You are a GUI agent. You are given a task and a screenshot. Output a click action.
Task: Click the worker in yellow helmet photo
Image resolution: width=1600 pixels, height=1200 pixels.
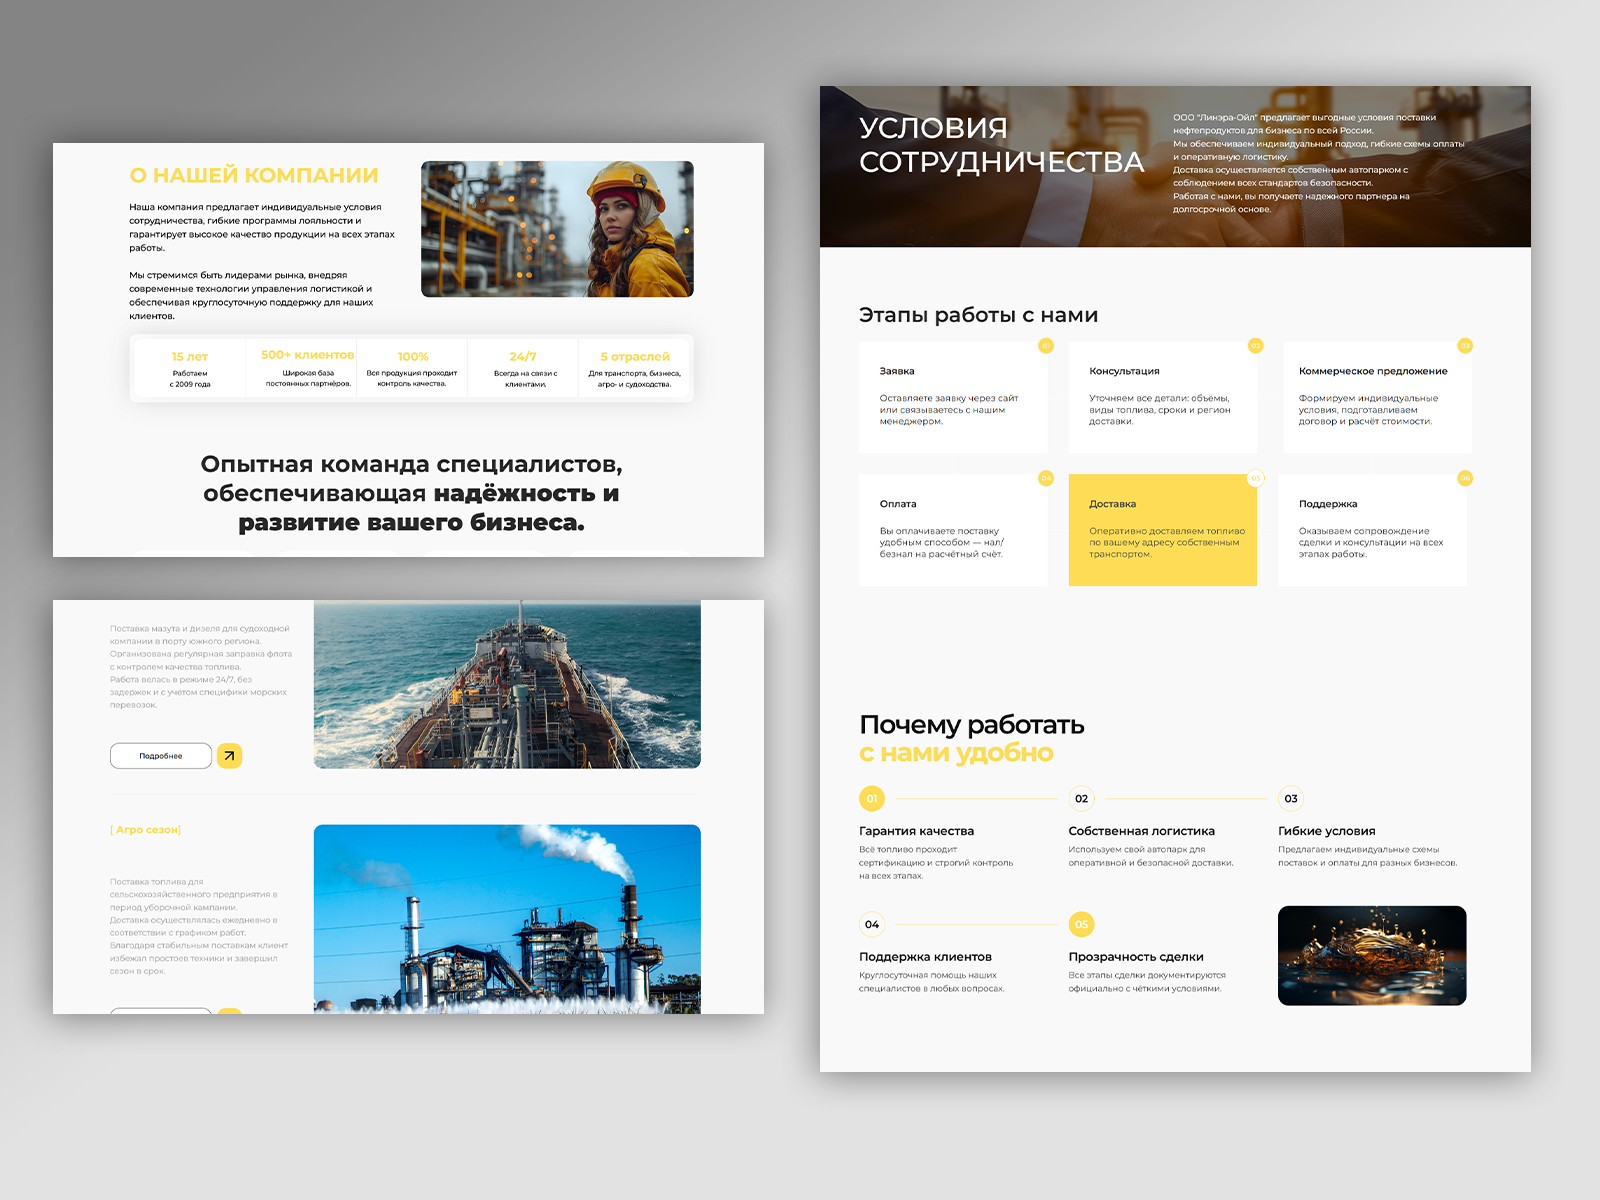pos(557,229)
